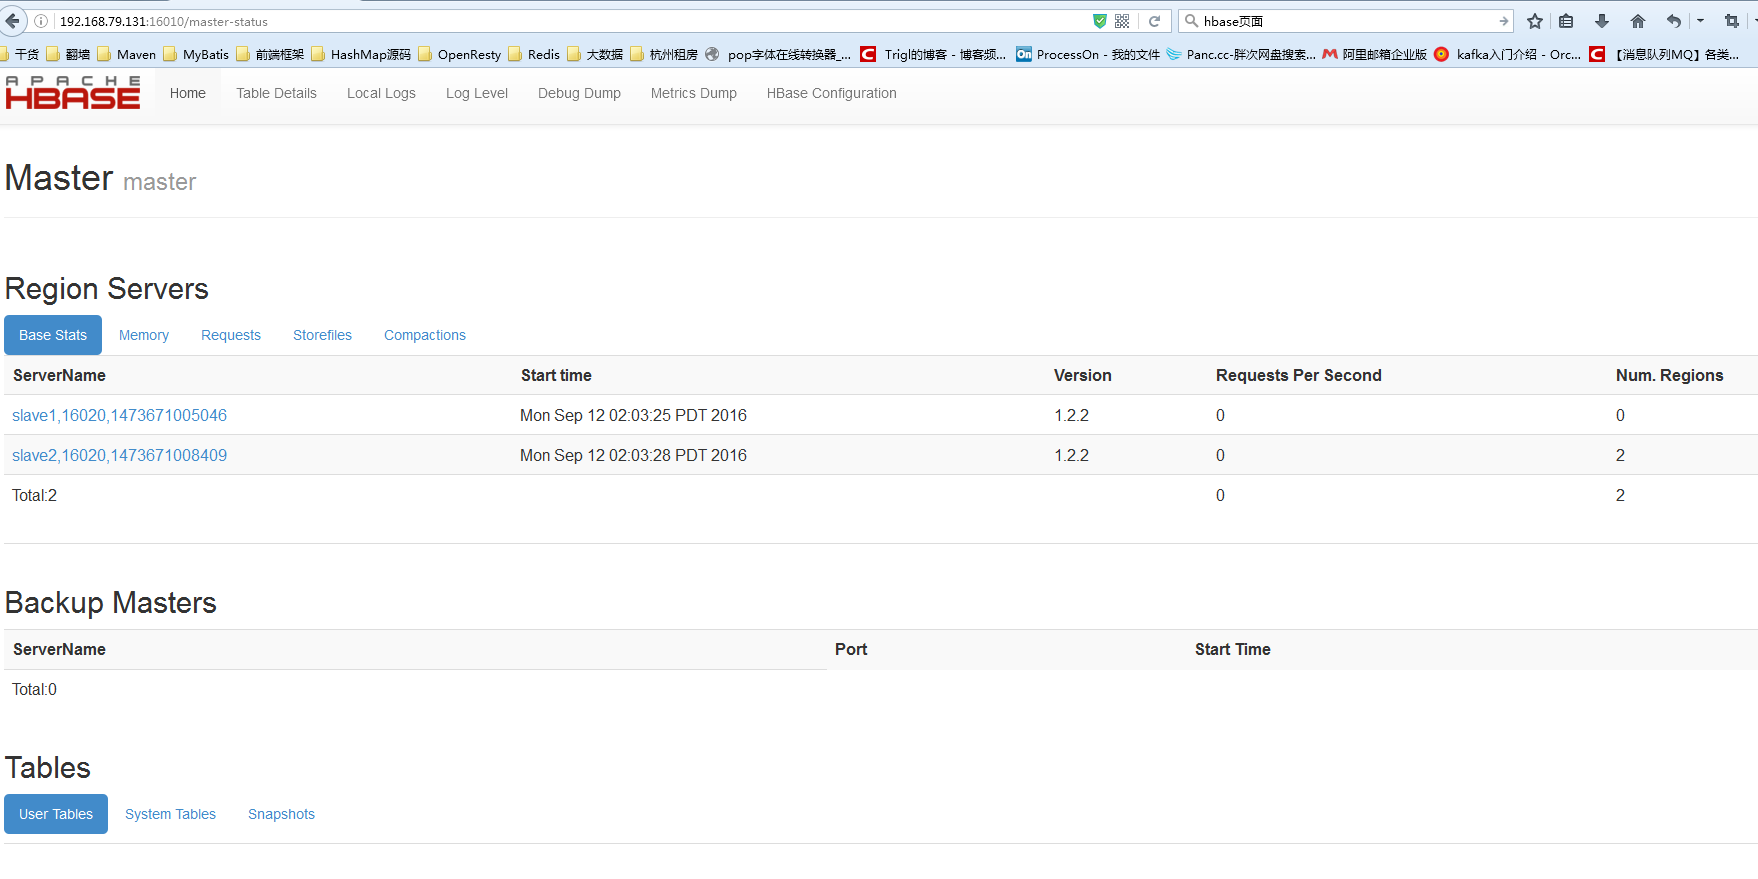Open the pop字体在线转换器 bookmark
Image resolution: width=1758 pixels, height=879 pixels.
coord(778,54)
